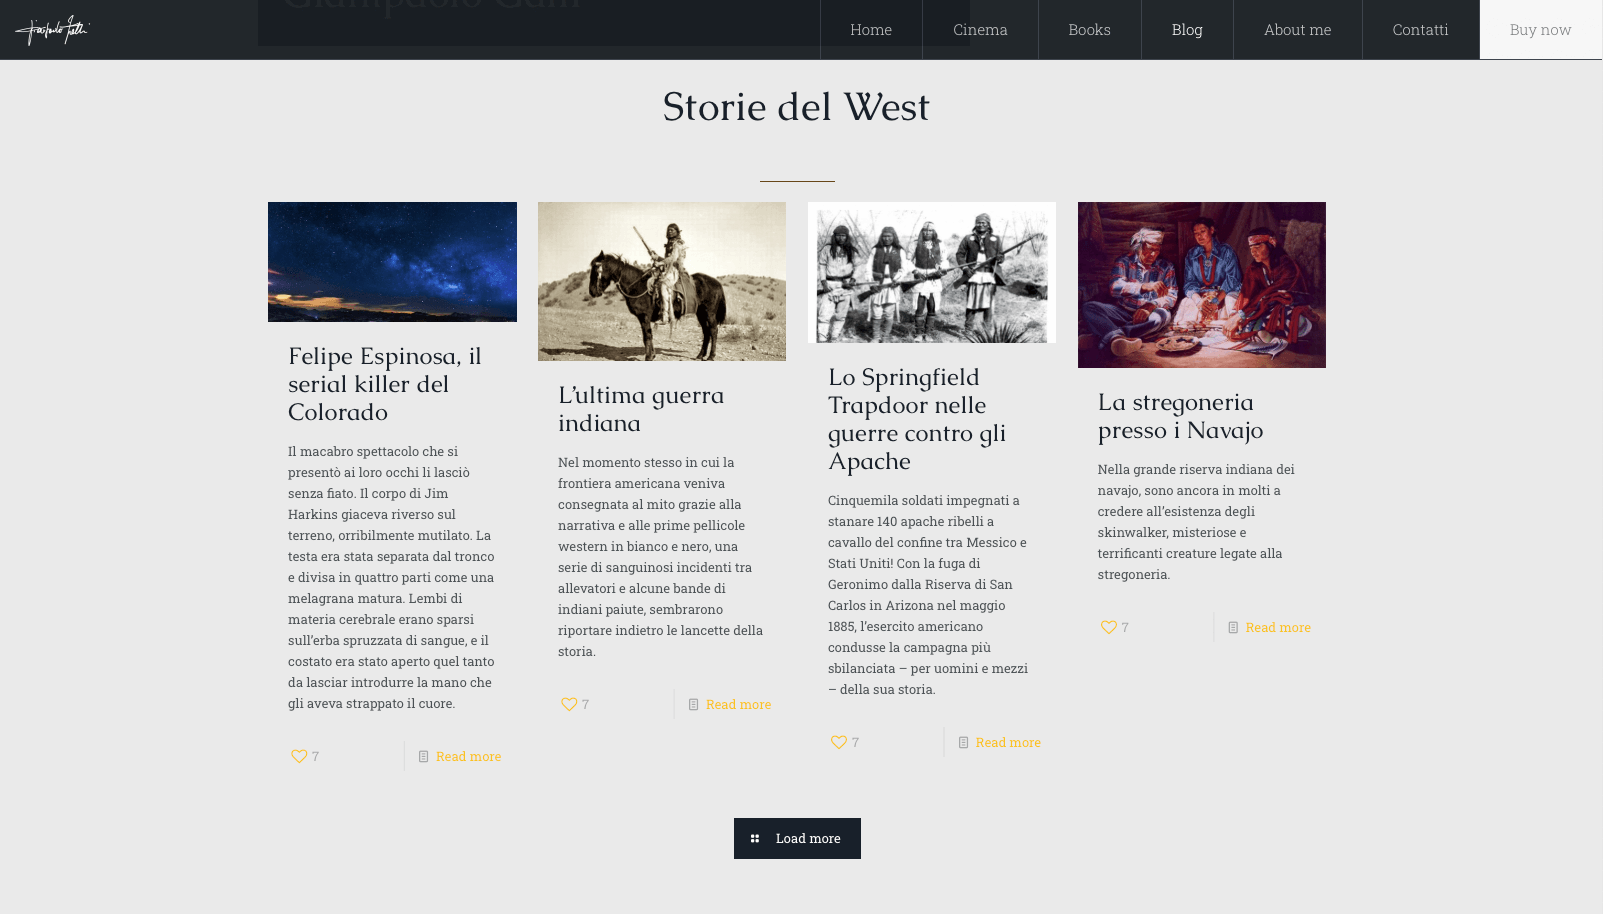Image resolution: width=1603 pixels, height=914 pixels.
Task: Select Blog in the navigation bar
Action: (x=1187, y=30)
